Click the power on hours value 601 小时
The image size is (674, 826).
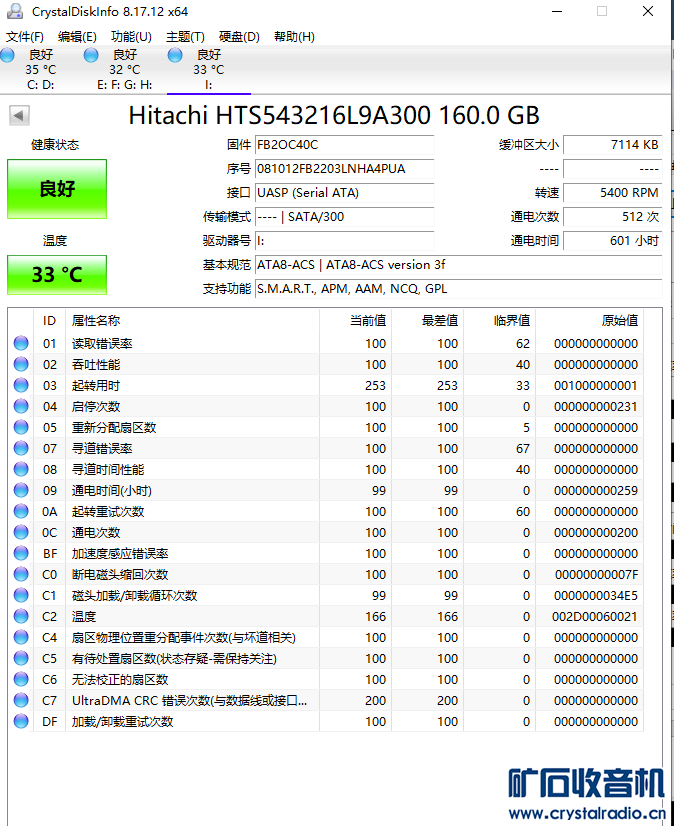[613, 241]
